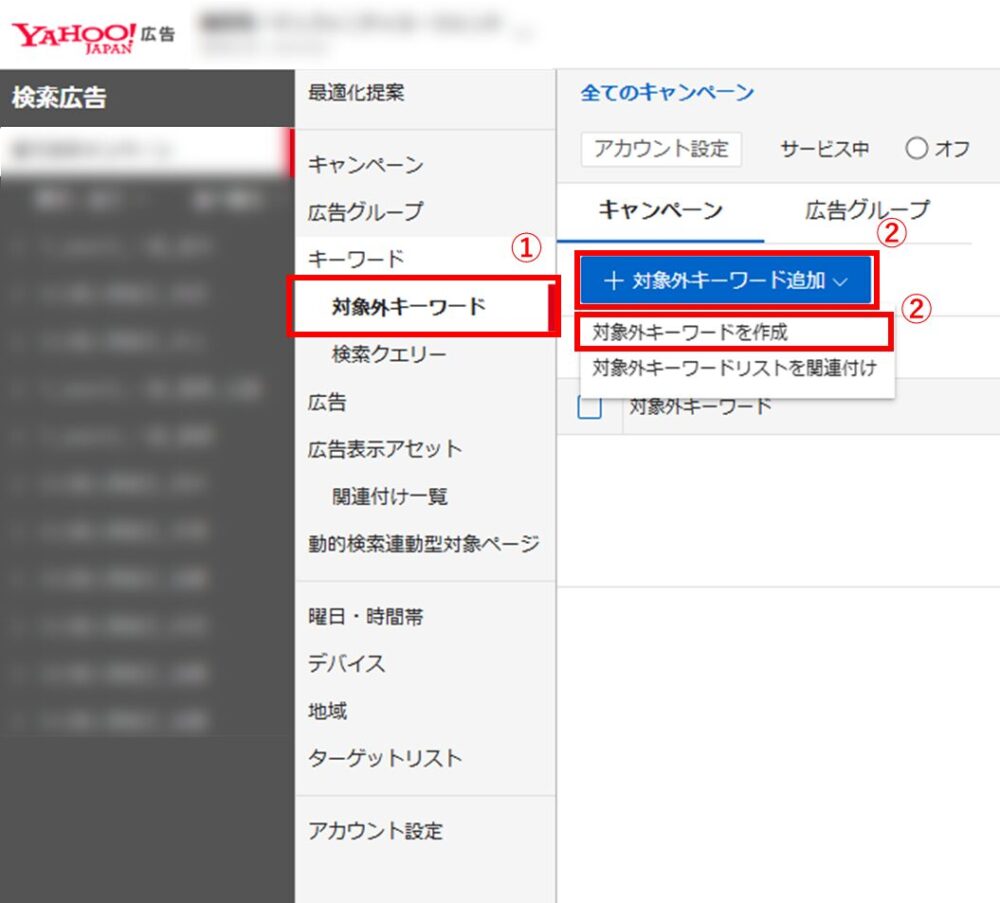
Task: Open 動的検索連動型対象ページ in the side menu
Action: [423, 545]
